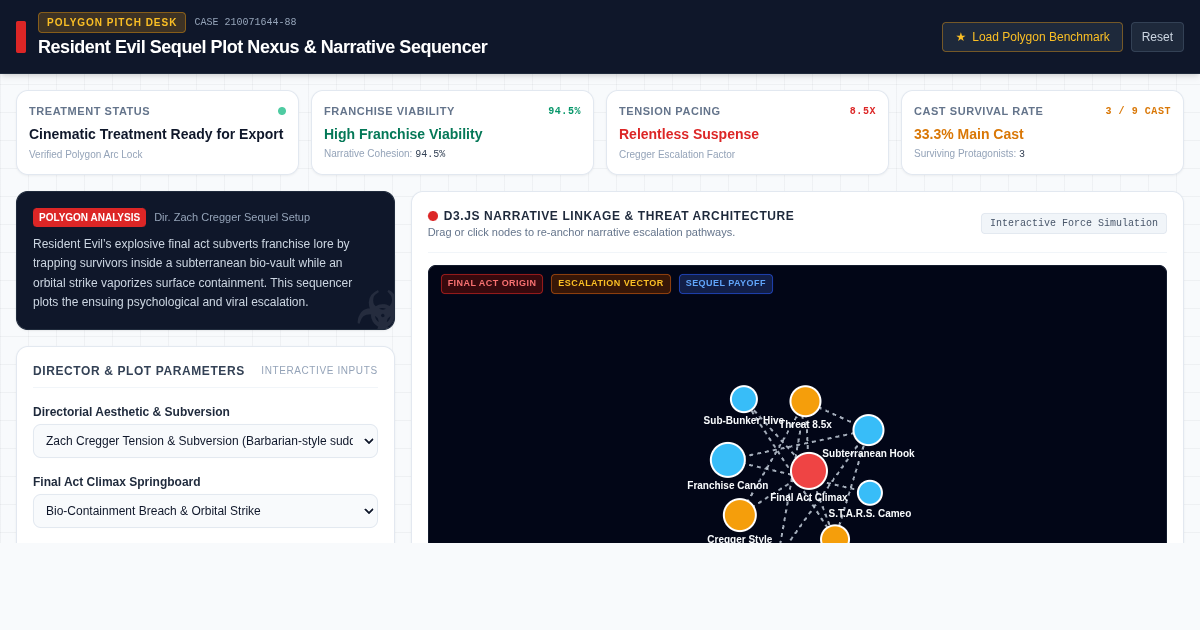Image resolution: width=1200 pixels, height=630 pixels.
Task: Click the Cregger Escalation Factor text
Action: tap(677, 154)
